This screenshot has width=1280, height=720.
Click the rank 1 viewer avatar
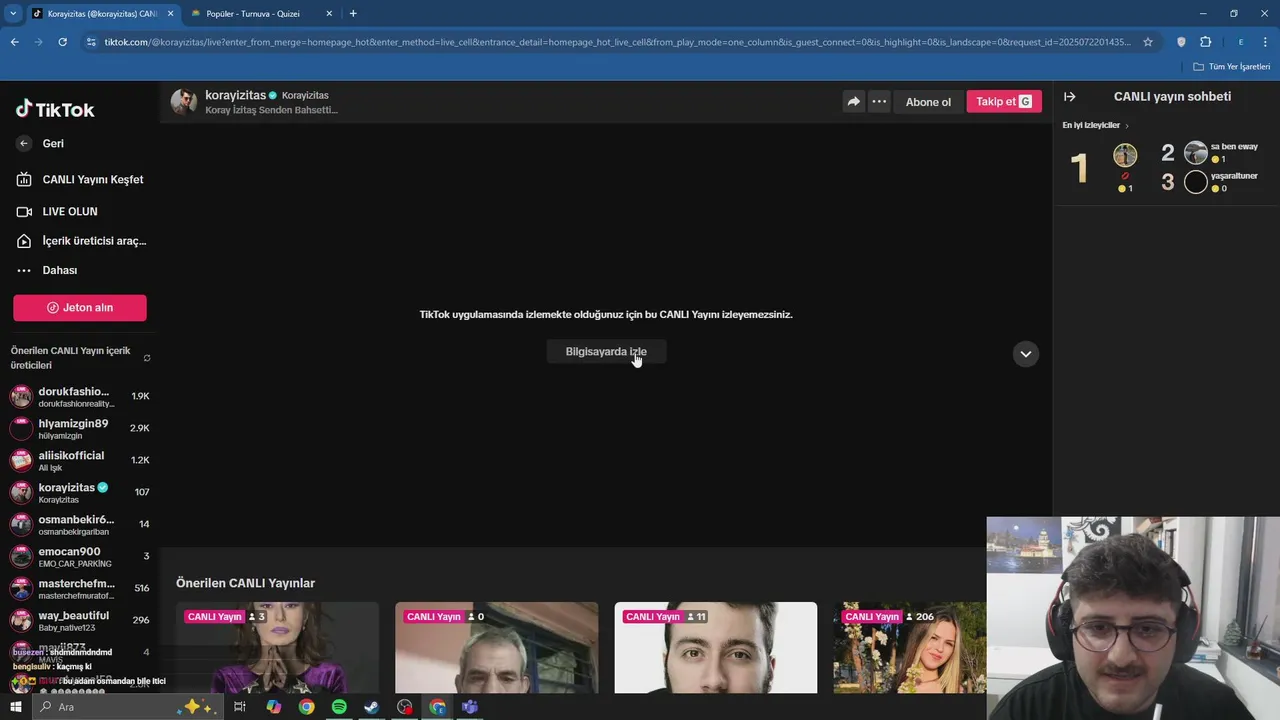[x=1125, y=155]
